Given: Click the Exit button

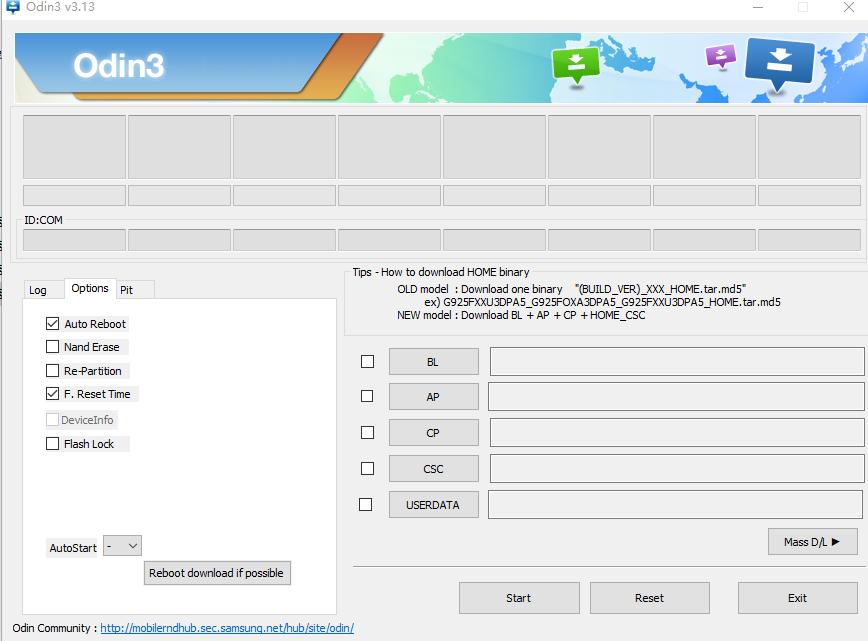Looking at the screenshot, I should coord(797,598).
